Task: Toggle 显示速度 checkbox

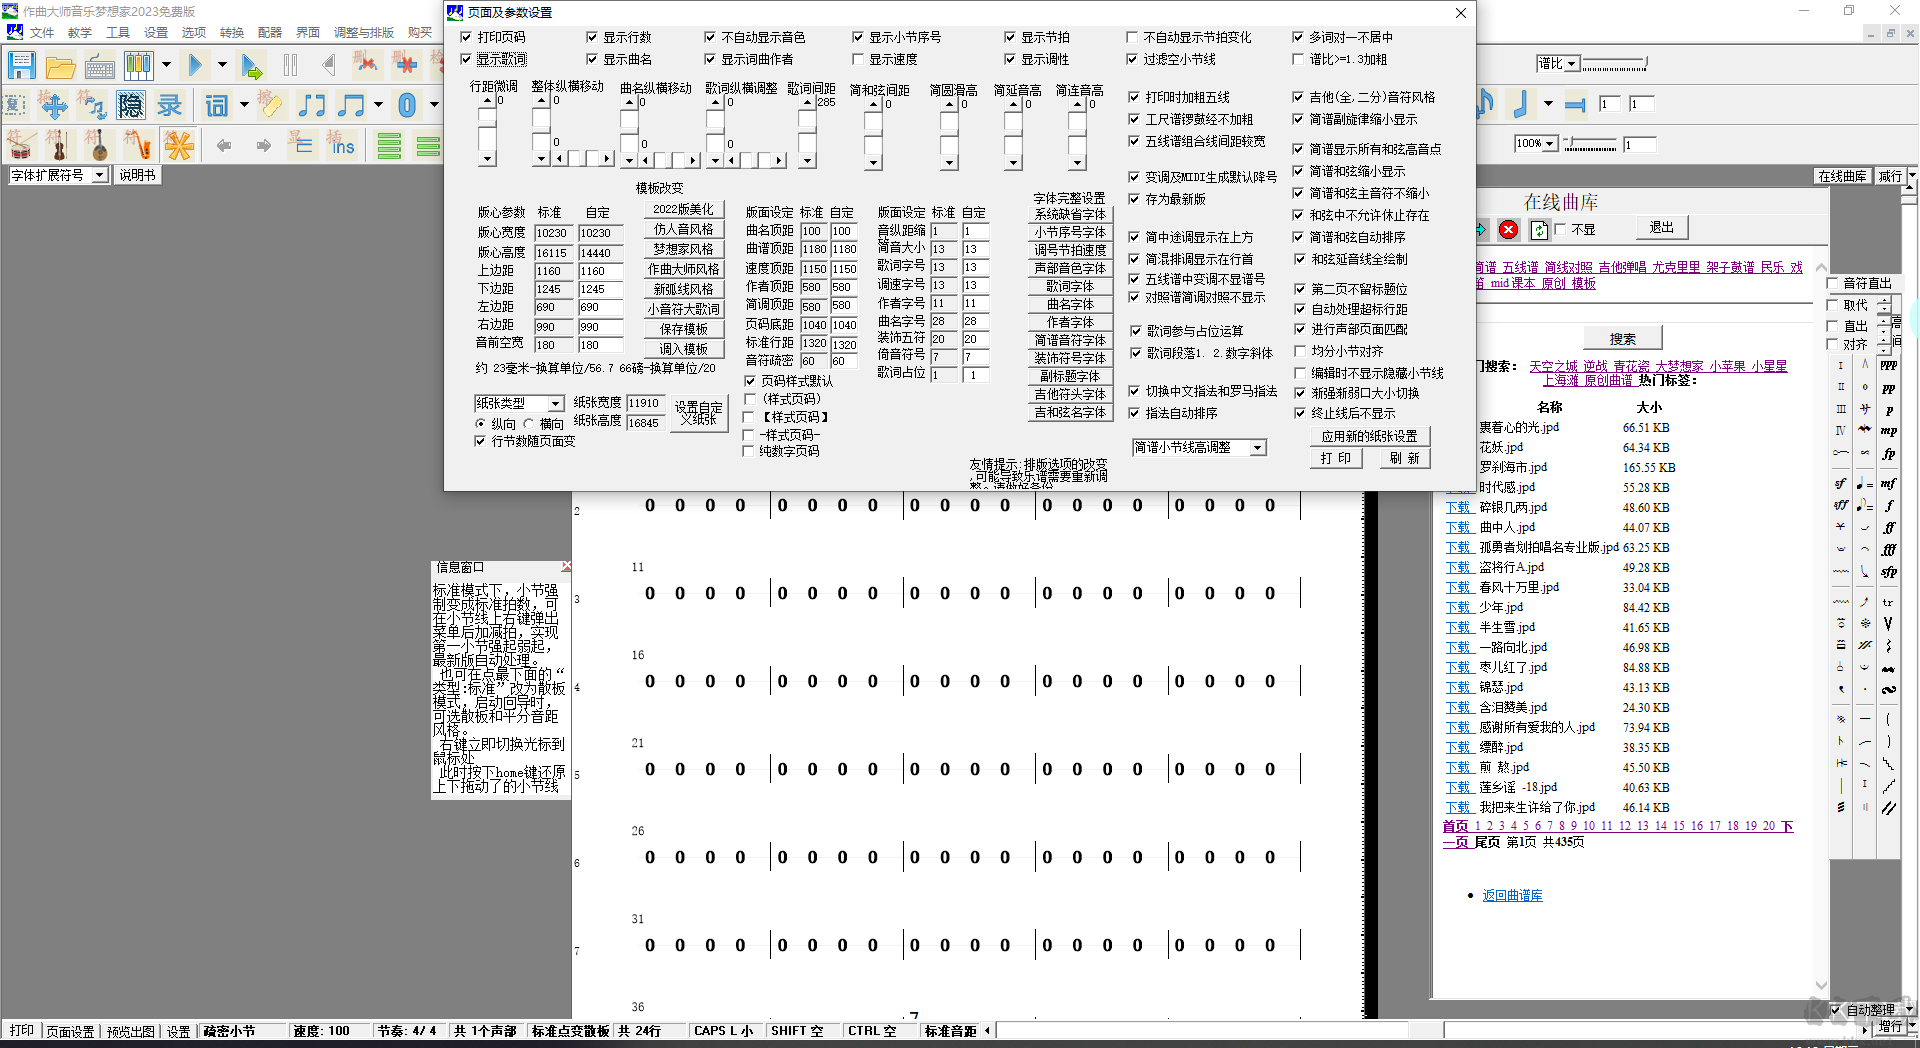Action: (858, 59)
